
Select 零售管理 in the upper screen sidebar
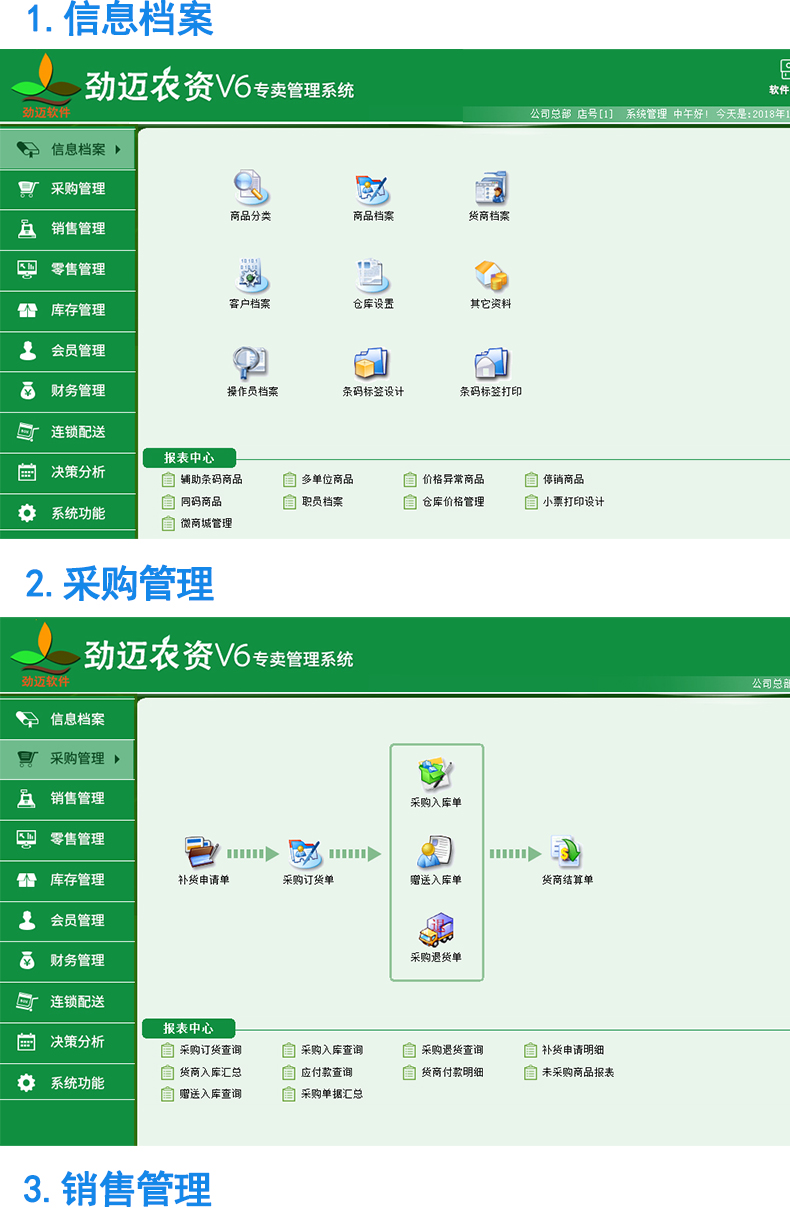coord(68,270)
